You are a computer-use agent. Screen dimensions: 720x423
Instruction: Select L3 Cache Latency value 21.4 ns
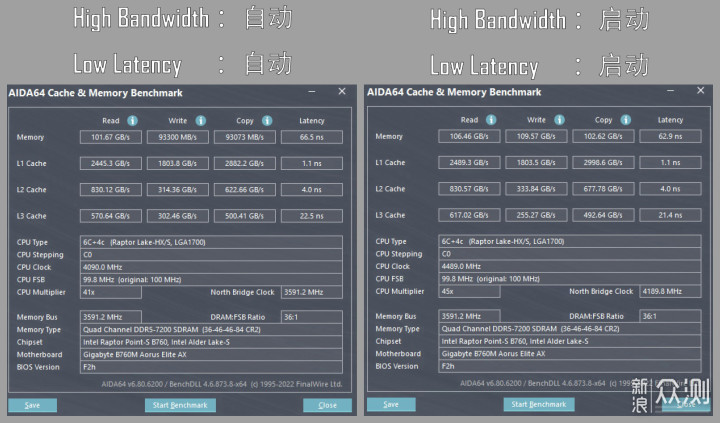[x=670, y=215]
